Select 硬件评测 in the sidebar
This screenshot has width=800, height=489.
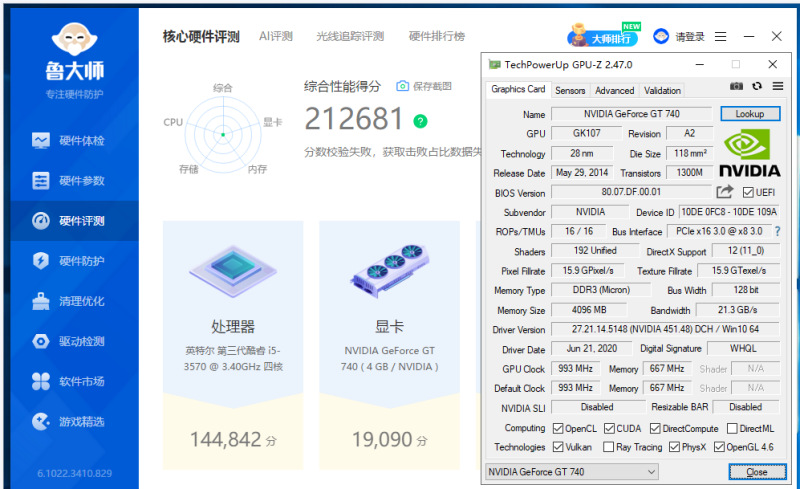(x=74, y=221)
